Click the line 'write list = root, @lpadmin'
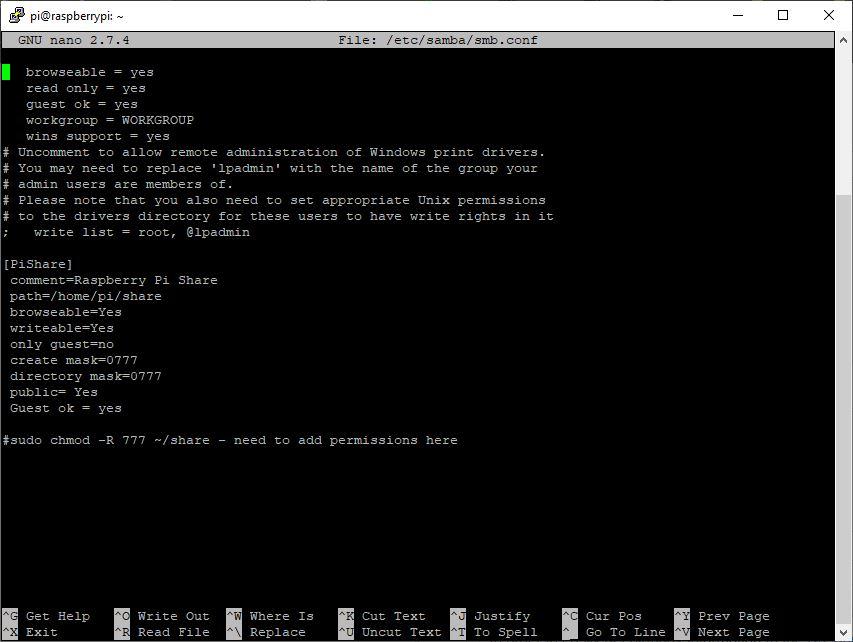853x642 pixels. (x=126, y=232)
